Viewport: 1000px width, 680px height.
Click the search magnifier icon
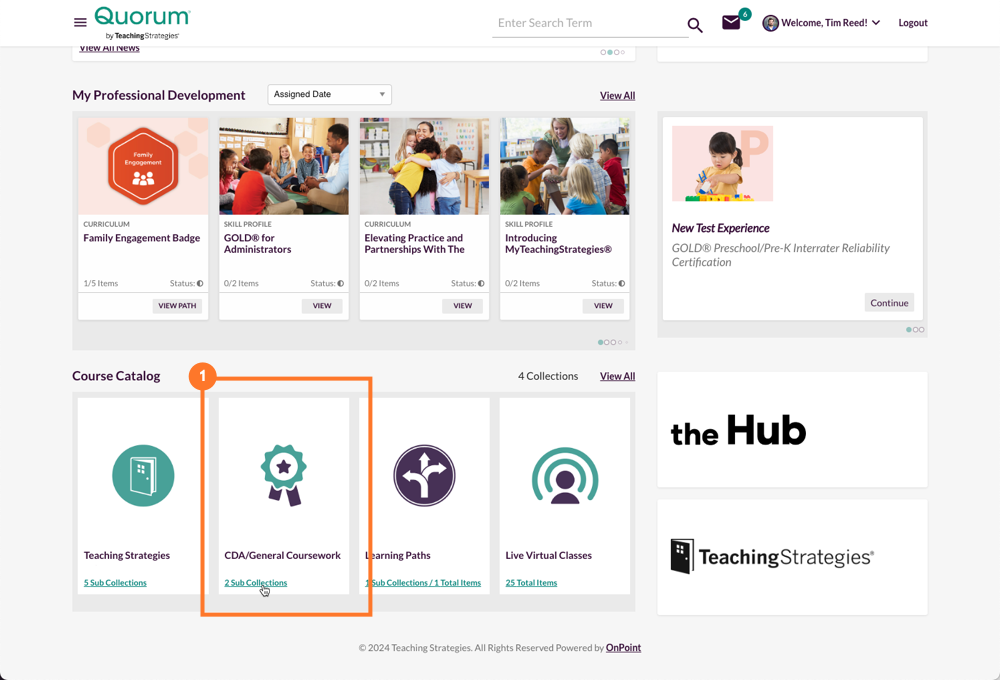click(x=695, y=24)
